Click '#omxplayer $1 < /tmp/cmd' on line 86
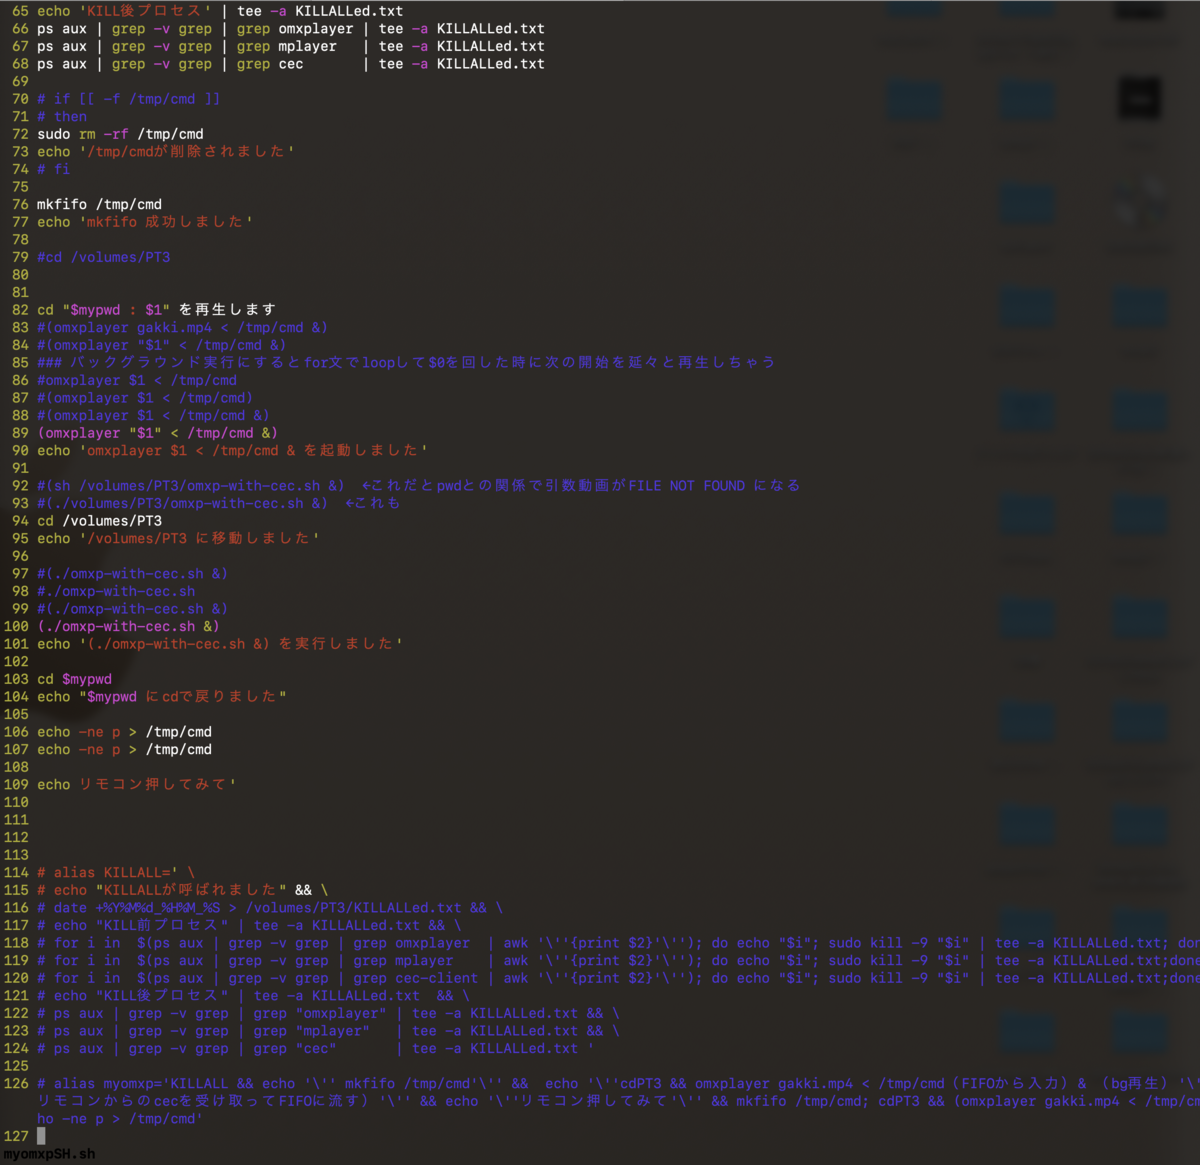This screenshot has width=1200, height=1165. pyautogui.click(x=137, y=380)
